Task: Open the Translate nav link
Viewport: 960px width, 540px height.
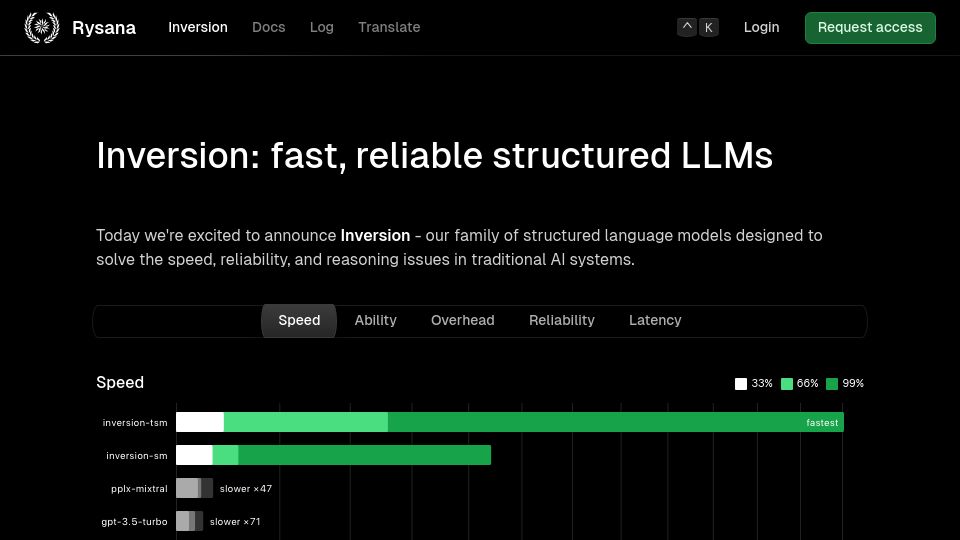Action: point(389,27)
